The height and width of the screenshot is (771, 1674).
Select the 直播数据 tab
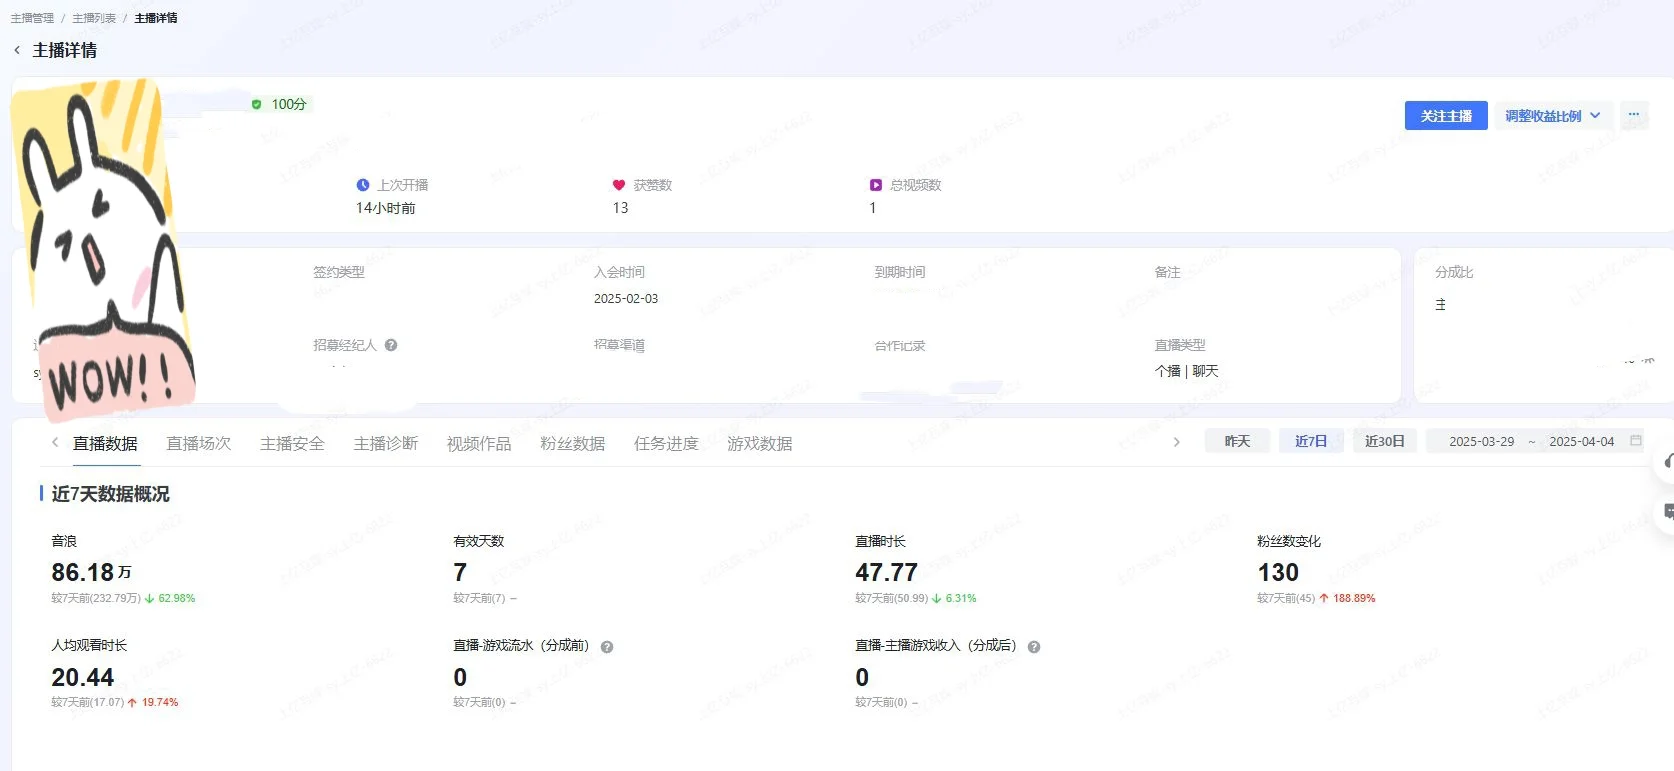(105, 443)
